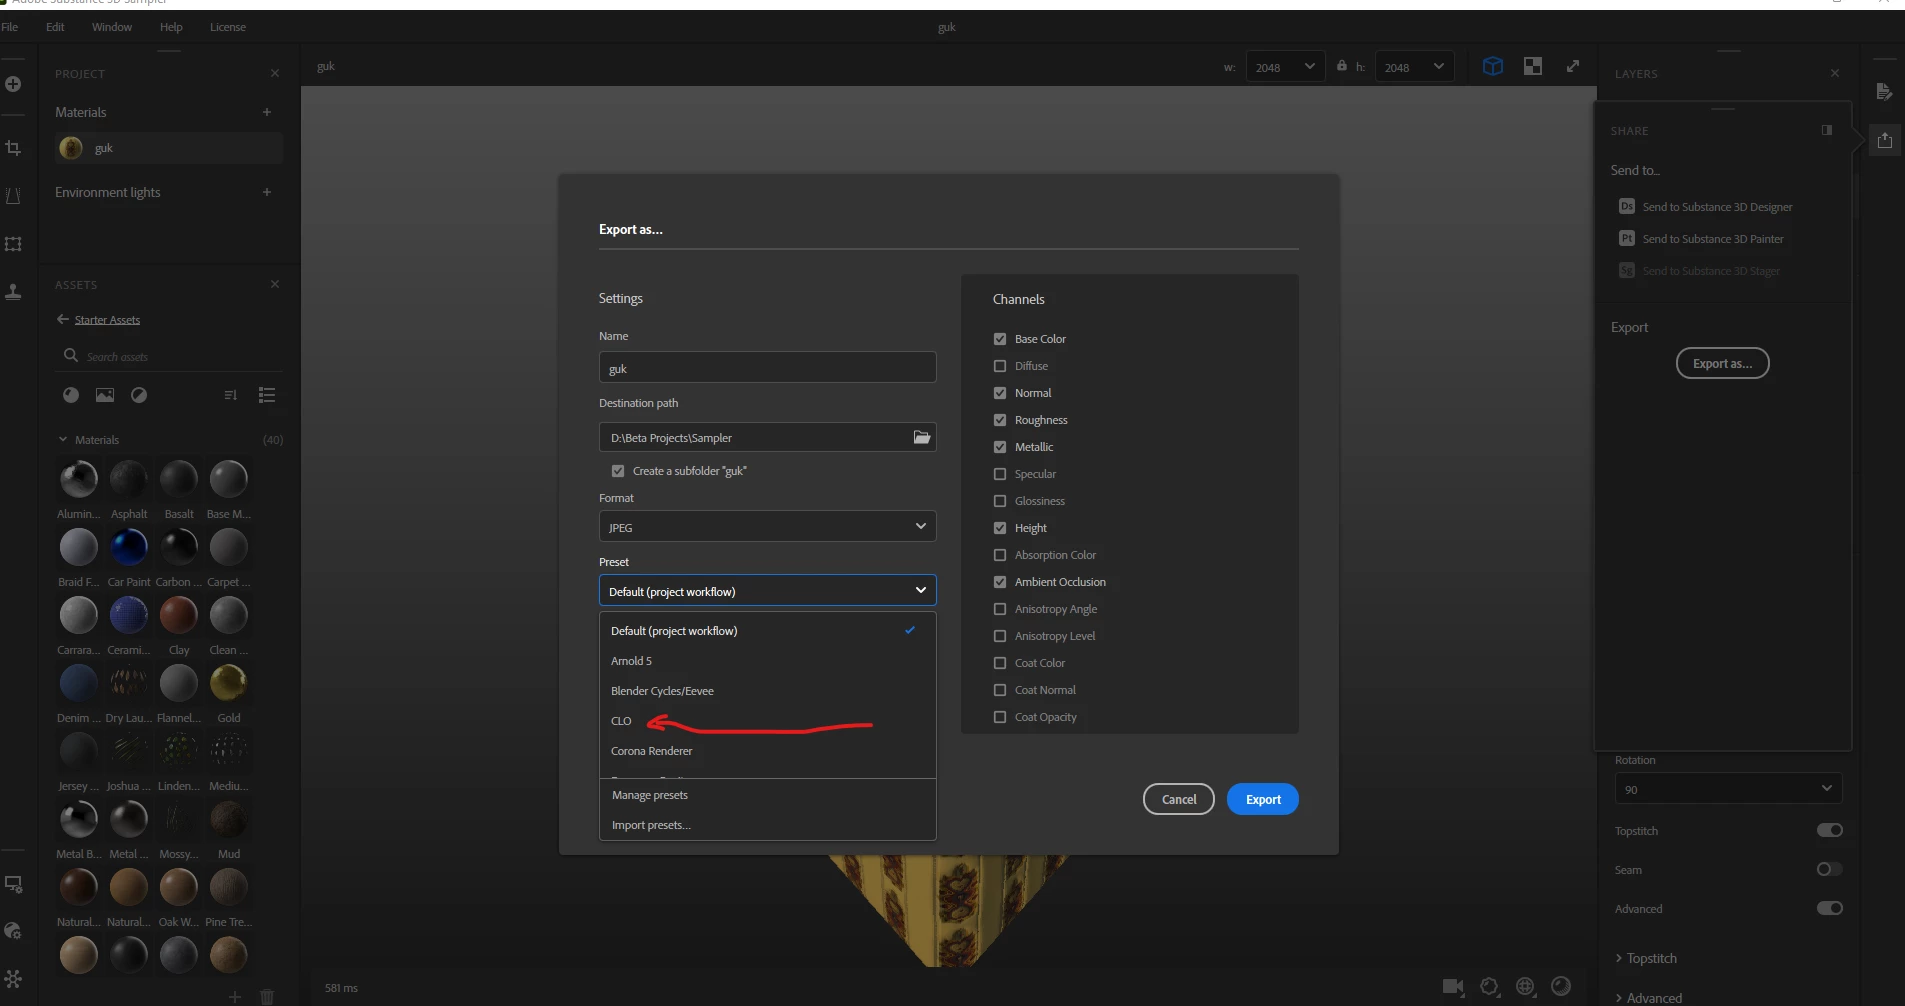This screenshot has width=1905, height=1006.
Task: Click back arrow next to Starter Assets
Action: pos(63,319)
